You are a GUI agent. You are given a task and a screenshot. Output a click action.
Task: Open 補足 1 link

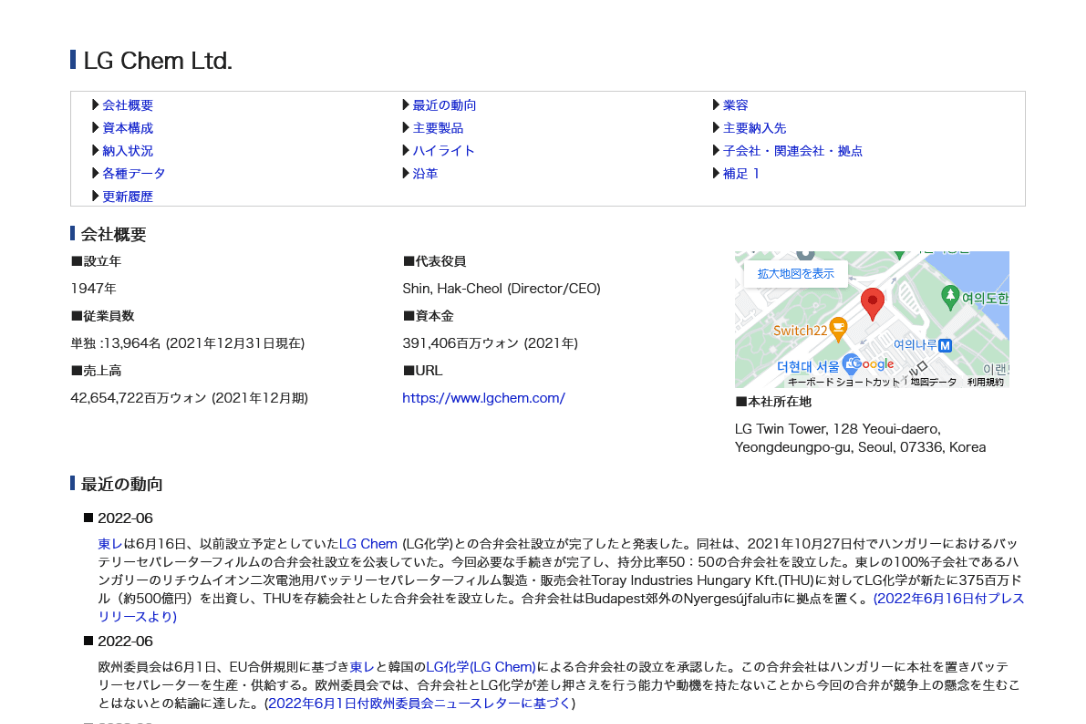(741, 174)
